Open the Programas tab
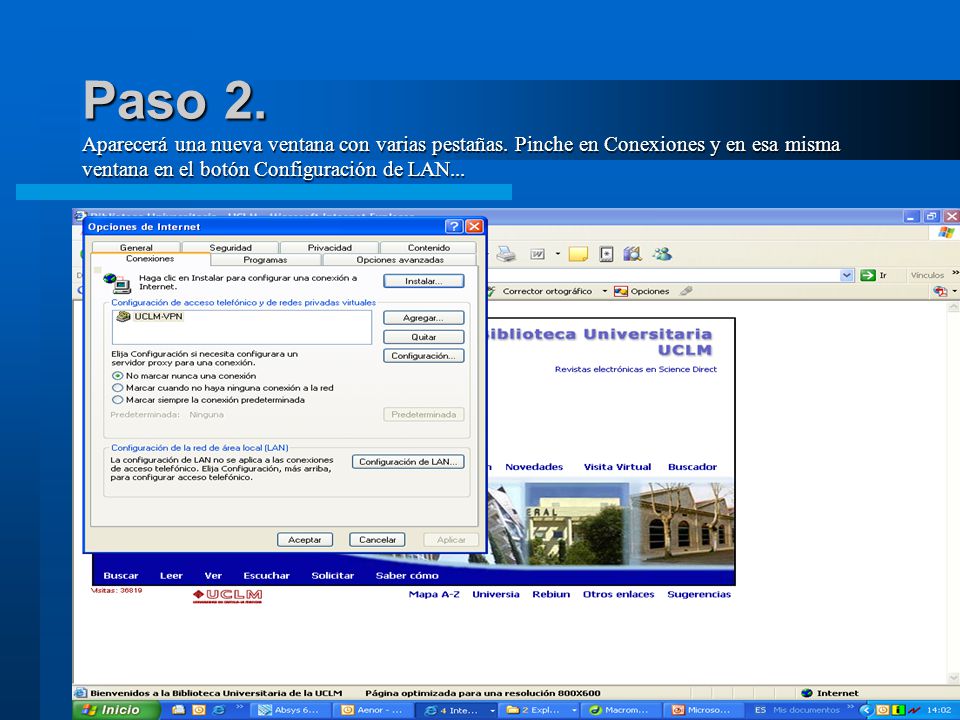The width and height of the screenshot is (960, 720). pos(265,260)
